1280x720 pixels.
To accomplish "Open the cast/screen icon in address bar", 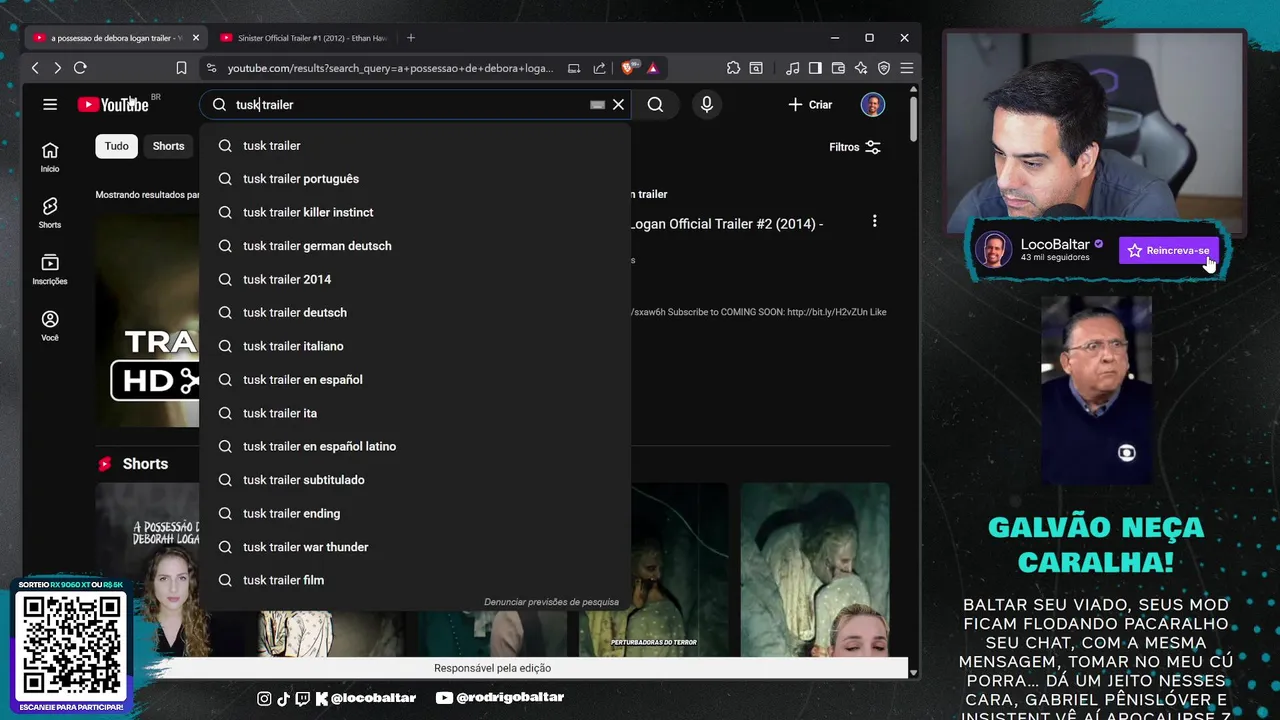I will pos(574,68).
